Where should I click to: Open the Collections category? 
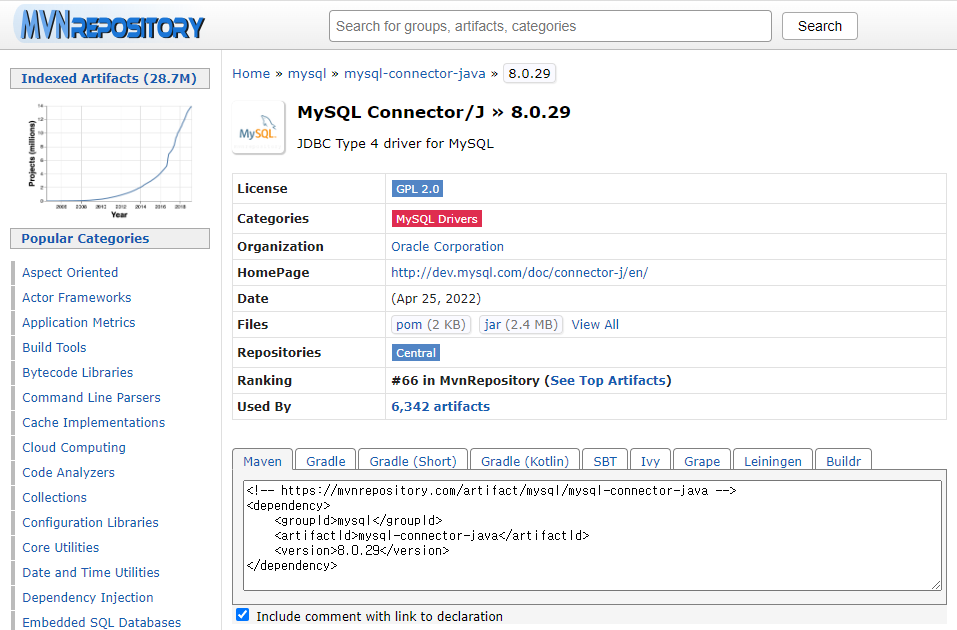coord(54,498)
